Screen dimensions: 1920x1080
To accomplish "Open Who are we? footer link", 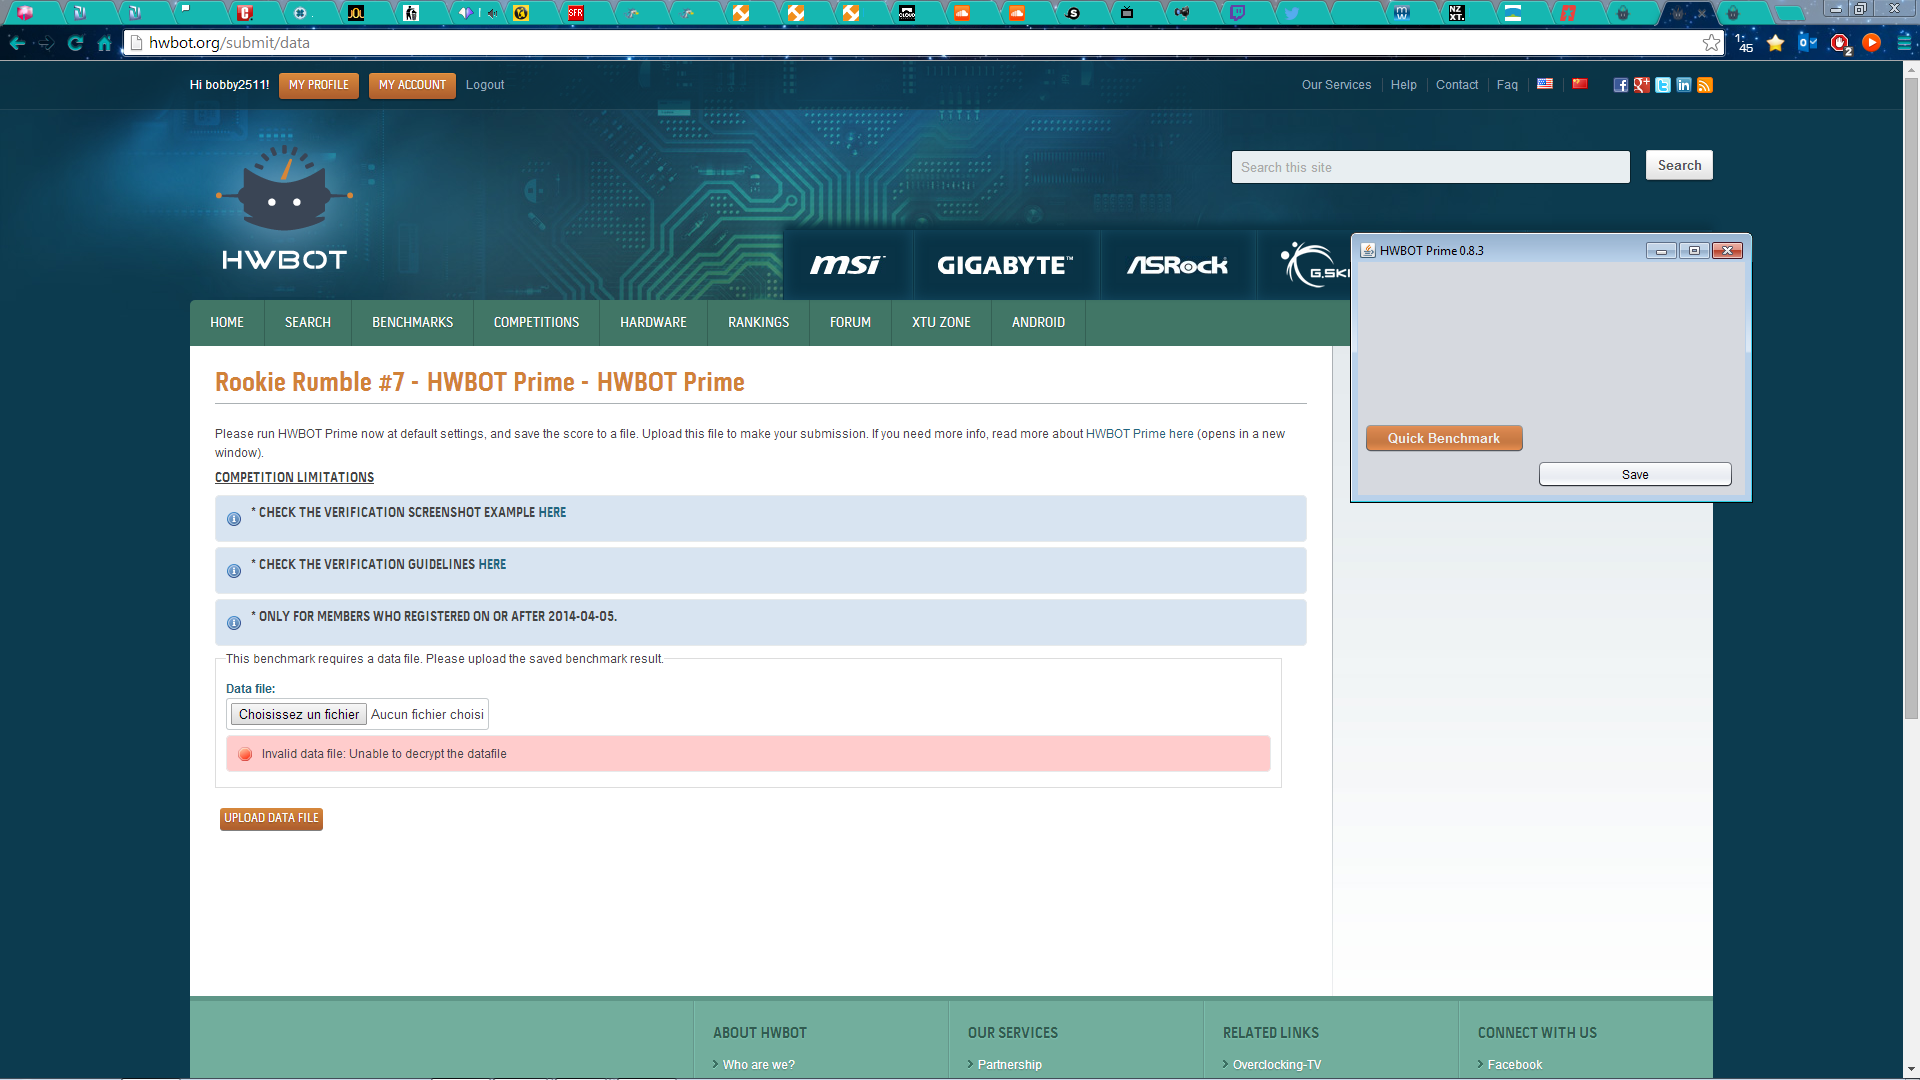I will (759, 1065).
